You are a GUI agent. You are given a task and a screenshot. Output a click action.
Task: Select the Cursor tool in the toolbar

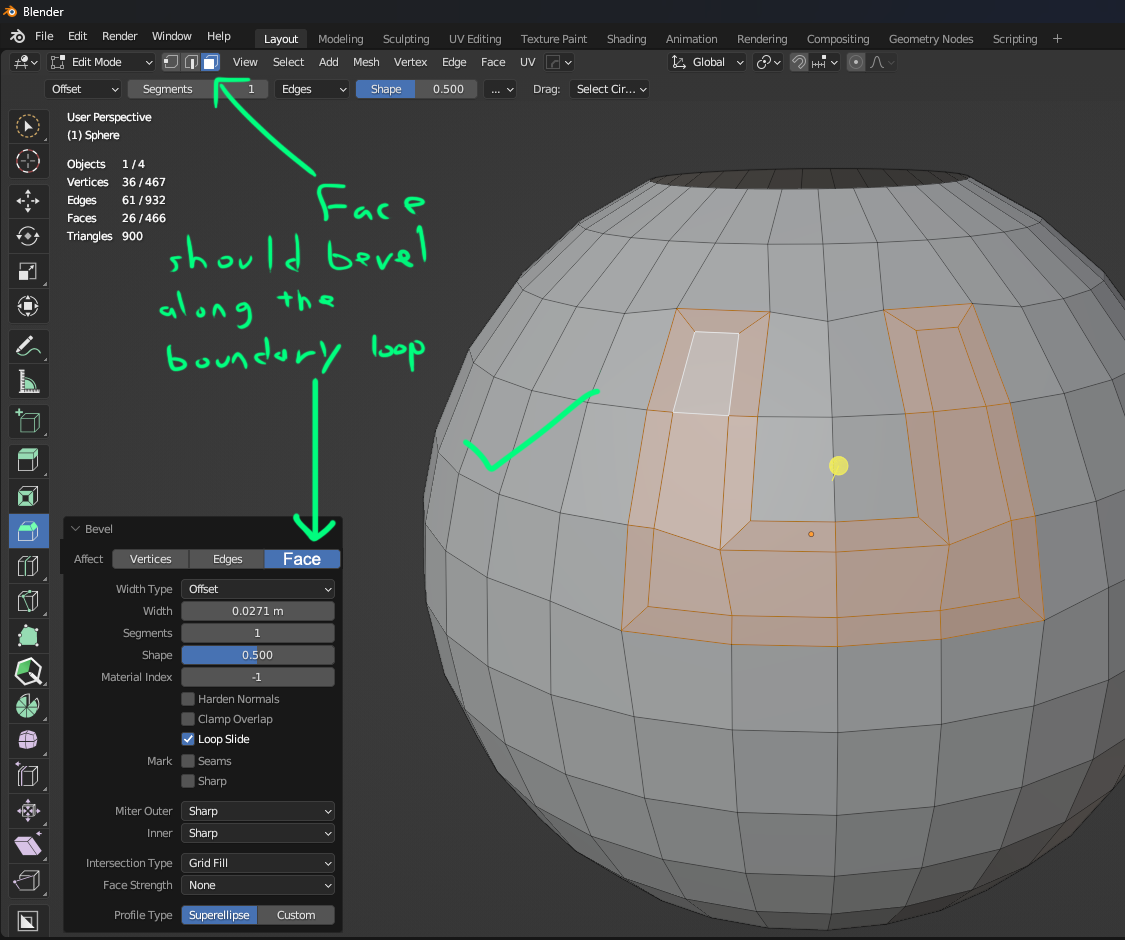[28, 161]
